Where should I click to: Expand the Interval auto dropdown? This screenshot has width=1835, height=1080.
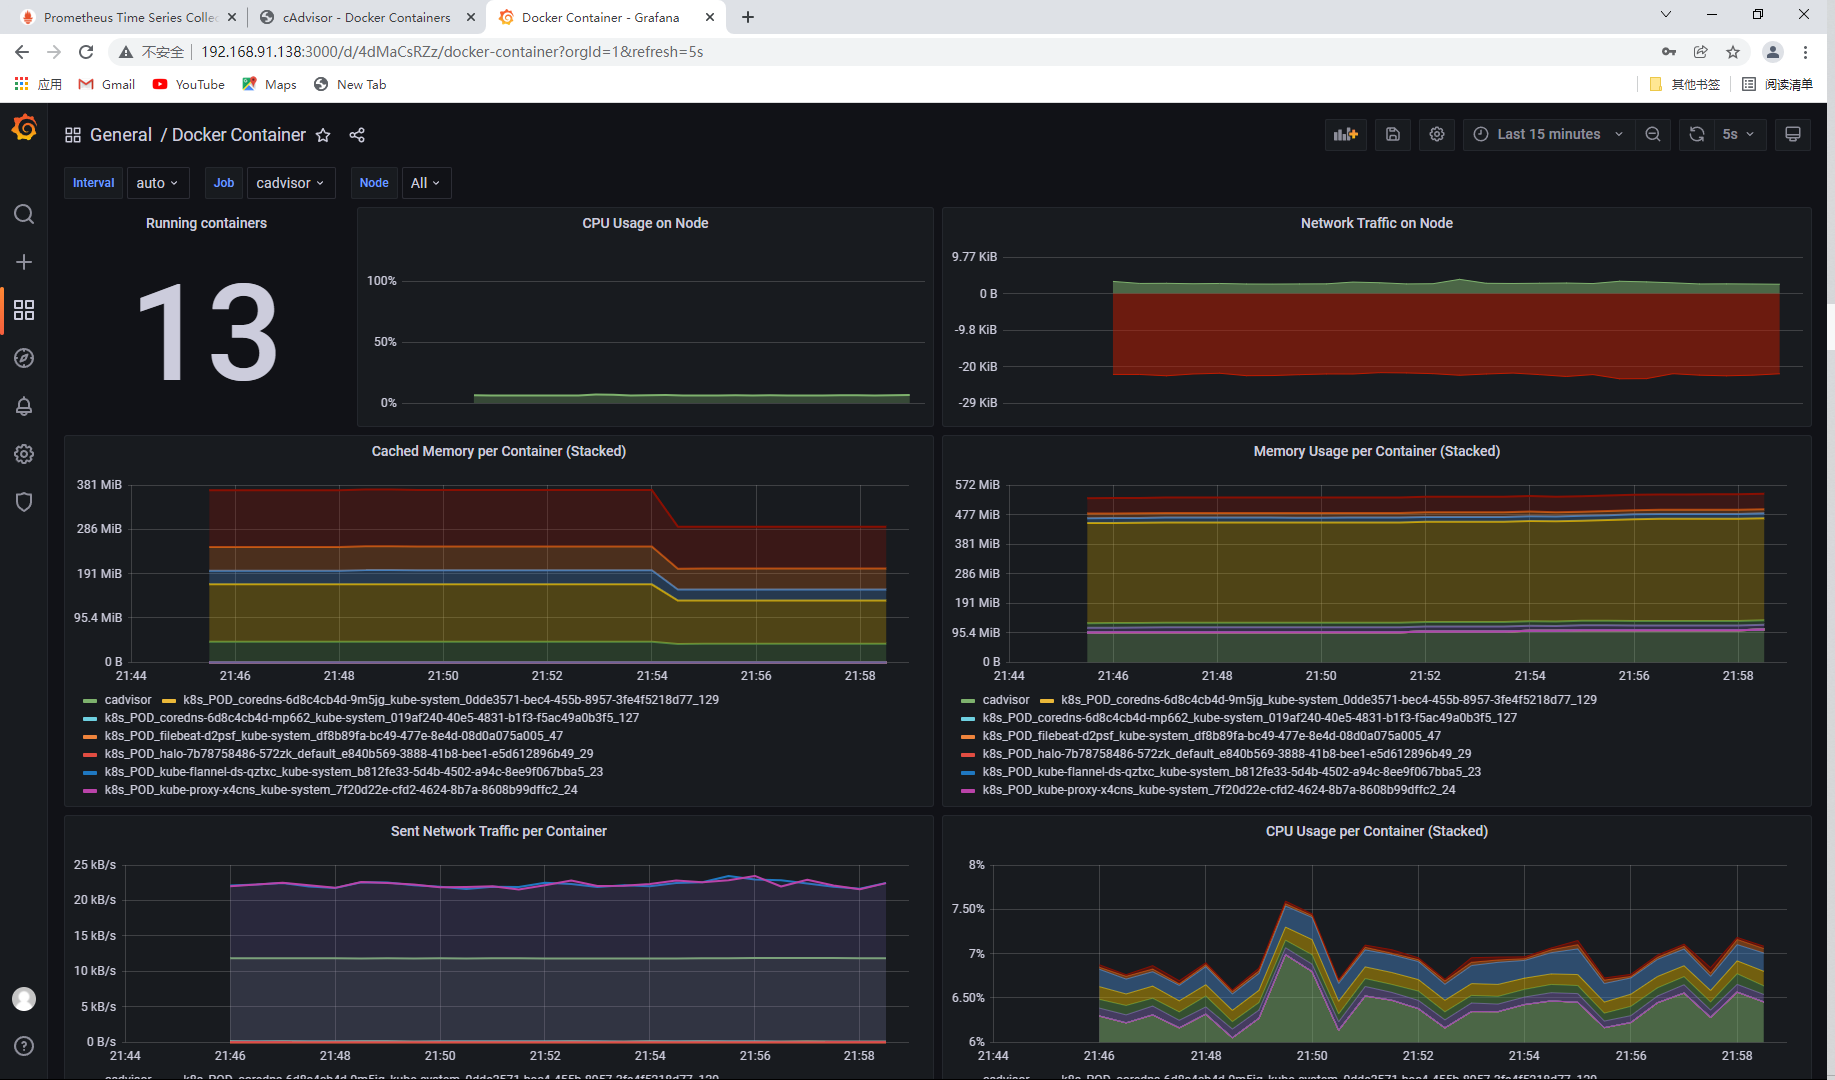coord(158,183)
